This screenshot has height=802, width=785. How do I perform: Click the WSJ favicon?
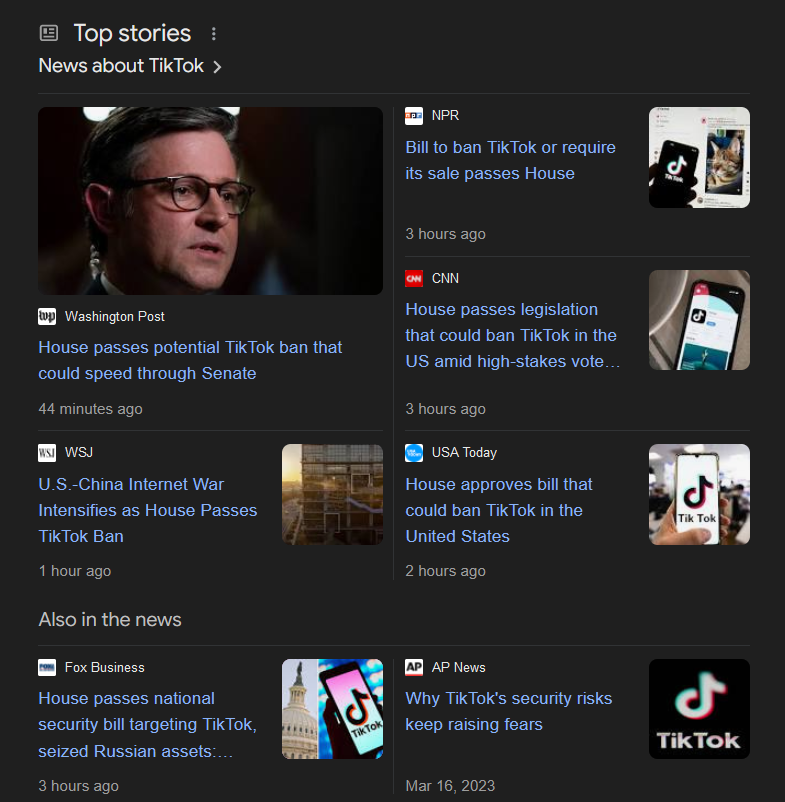pyautogui.click(x=47, y=453)
